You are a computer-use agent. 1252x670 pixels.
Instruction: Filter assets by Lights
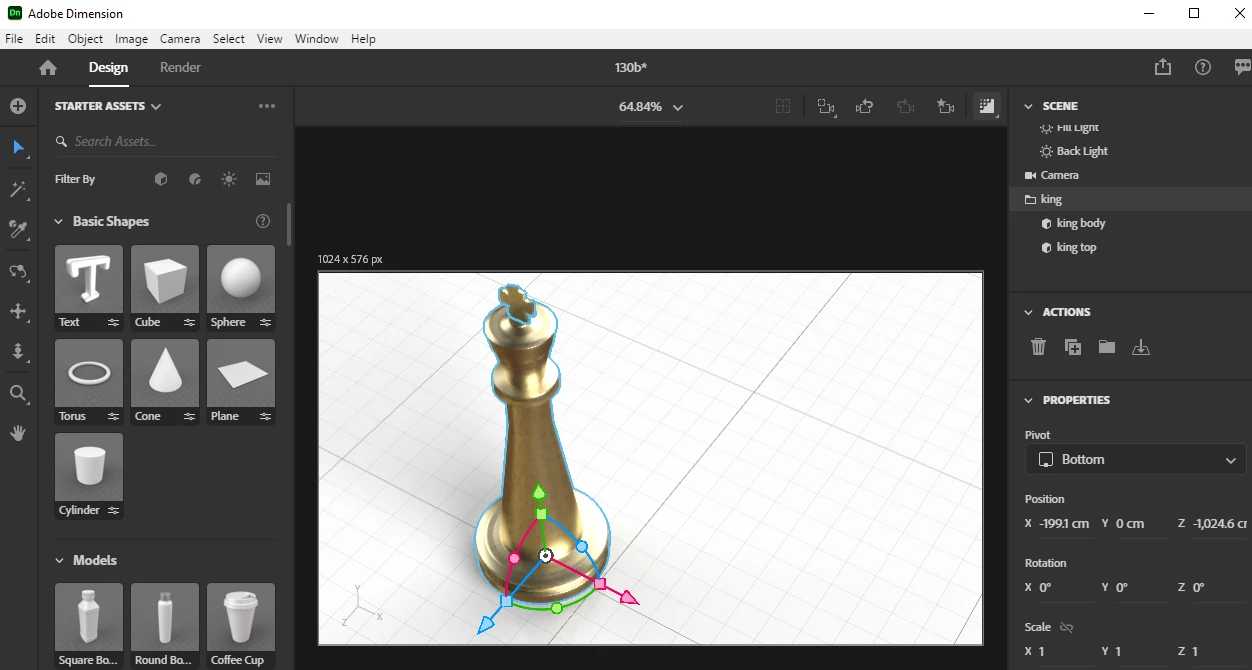(229, 179)
